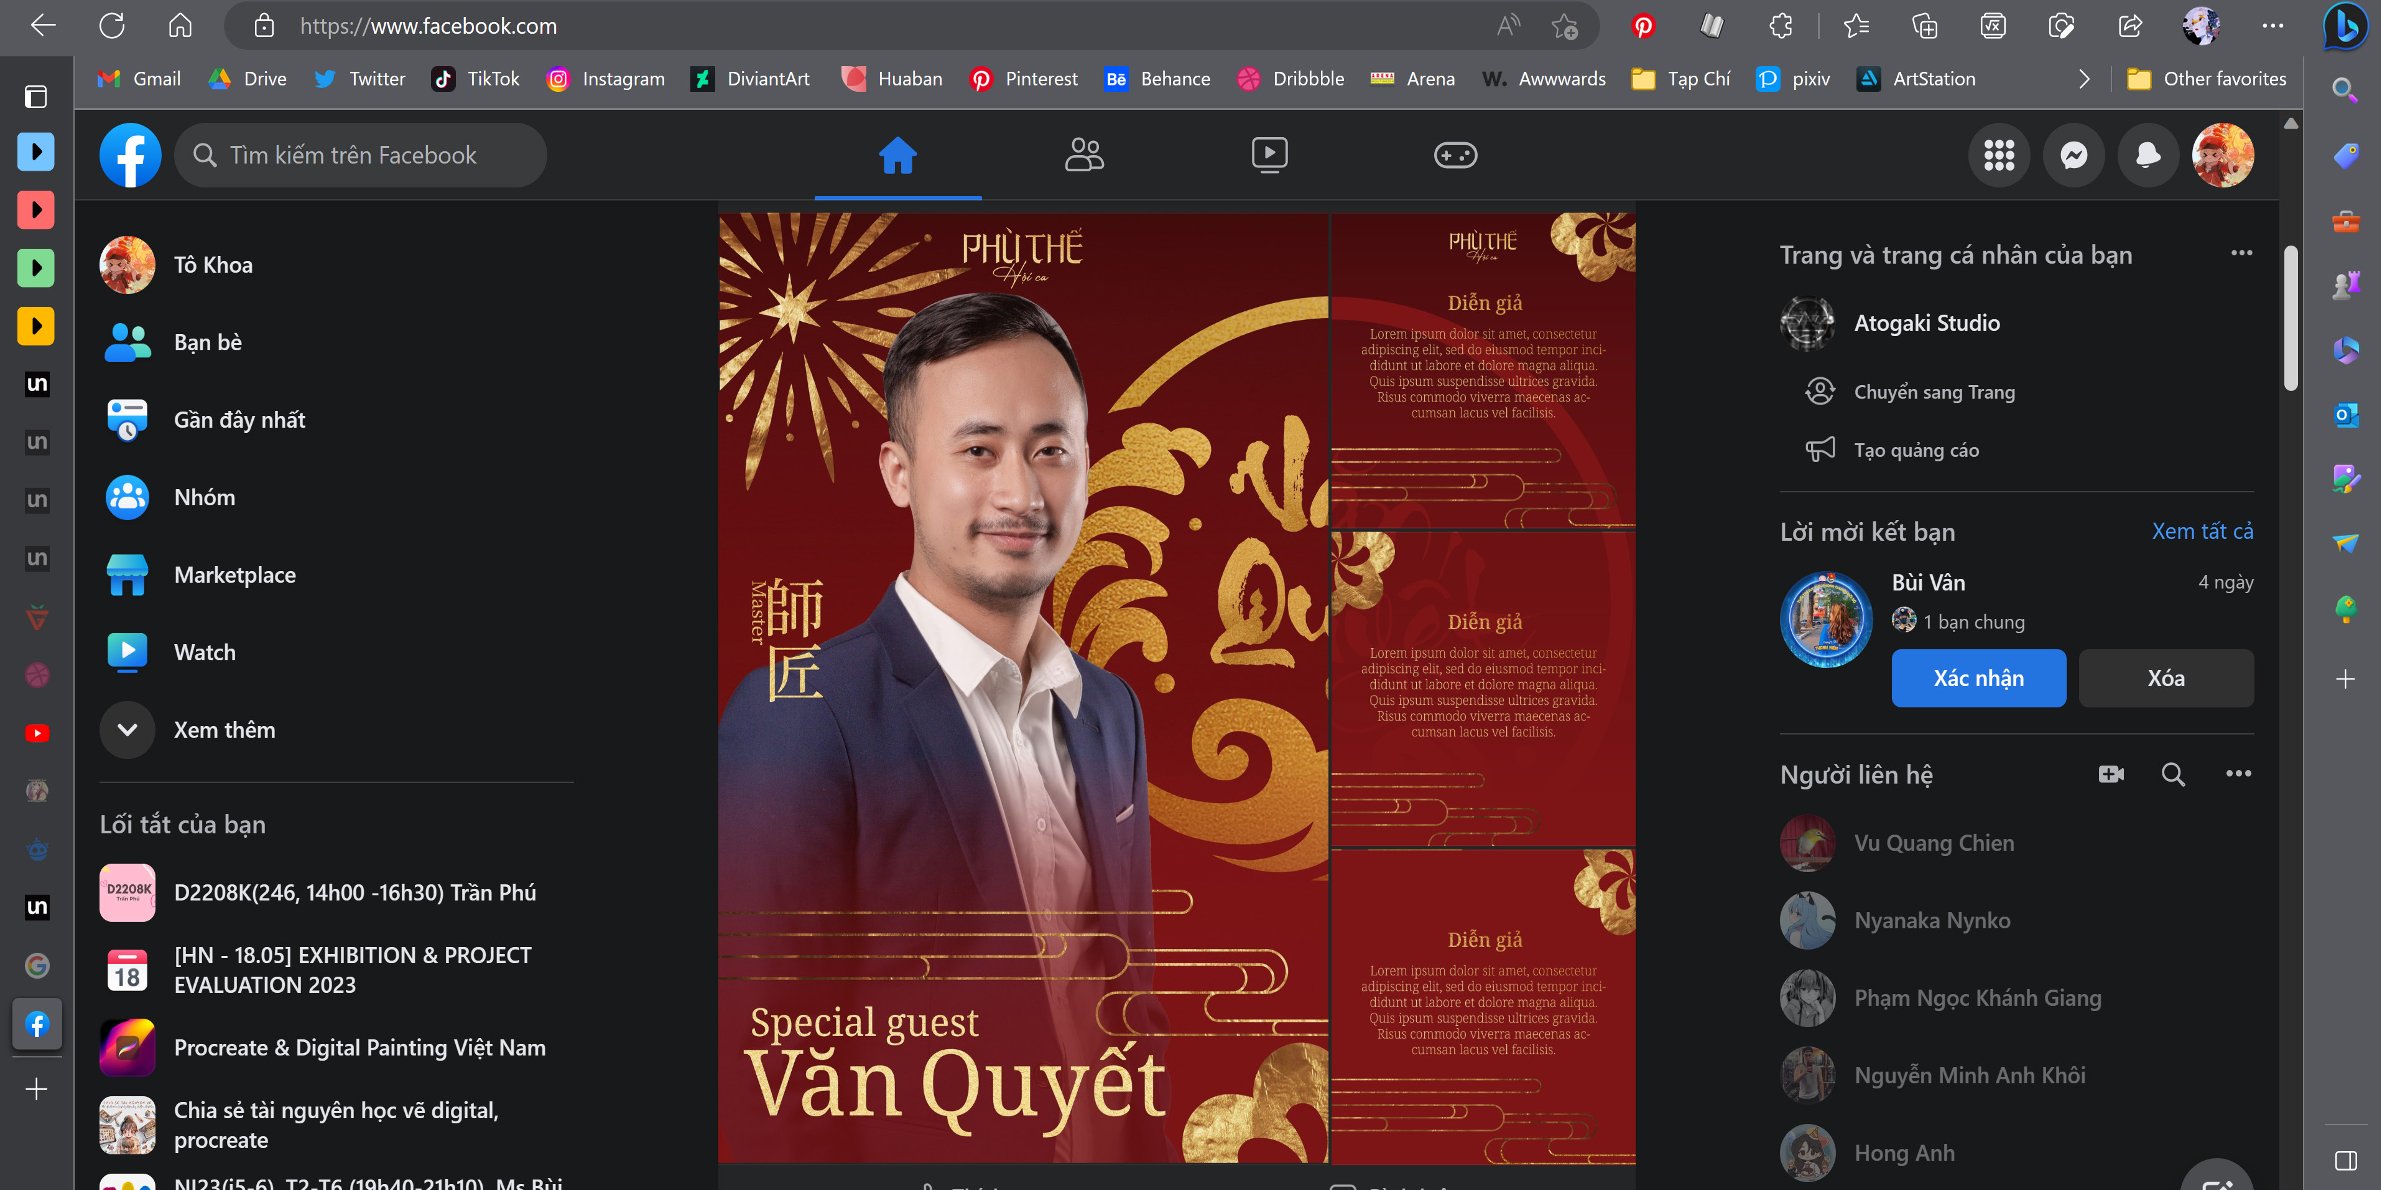Go to the browser home page
Screen dimensions: 2381x1190
coord(180,25)
